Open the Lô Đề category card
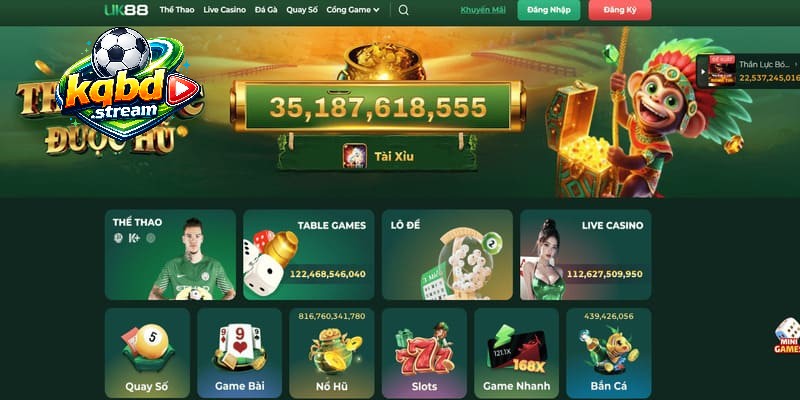This screenshot has height=400, width=800. (447, 255)
